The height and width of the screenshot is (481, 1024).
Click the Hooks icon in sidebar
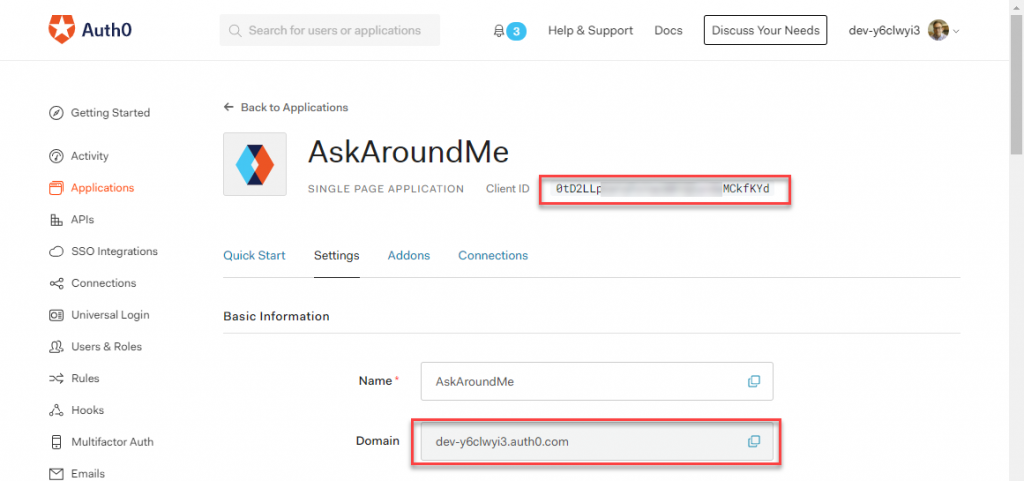click(56, 411)
